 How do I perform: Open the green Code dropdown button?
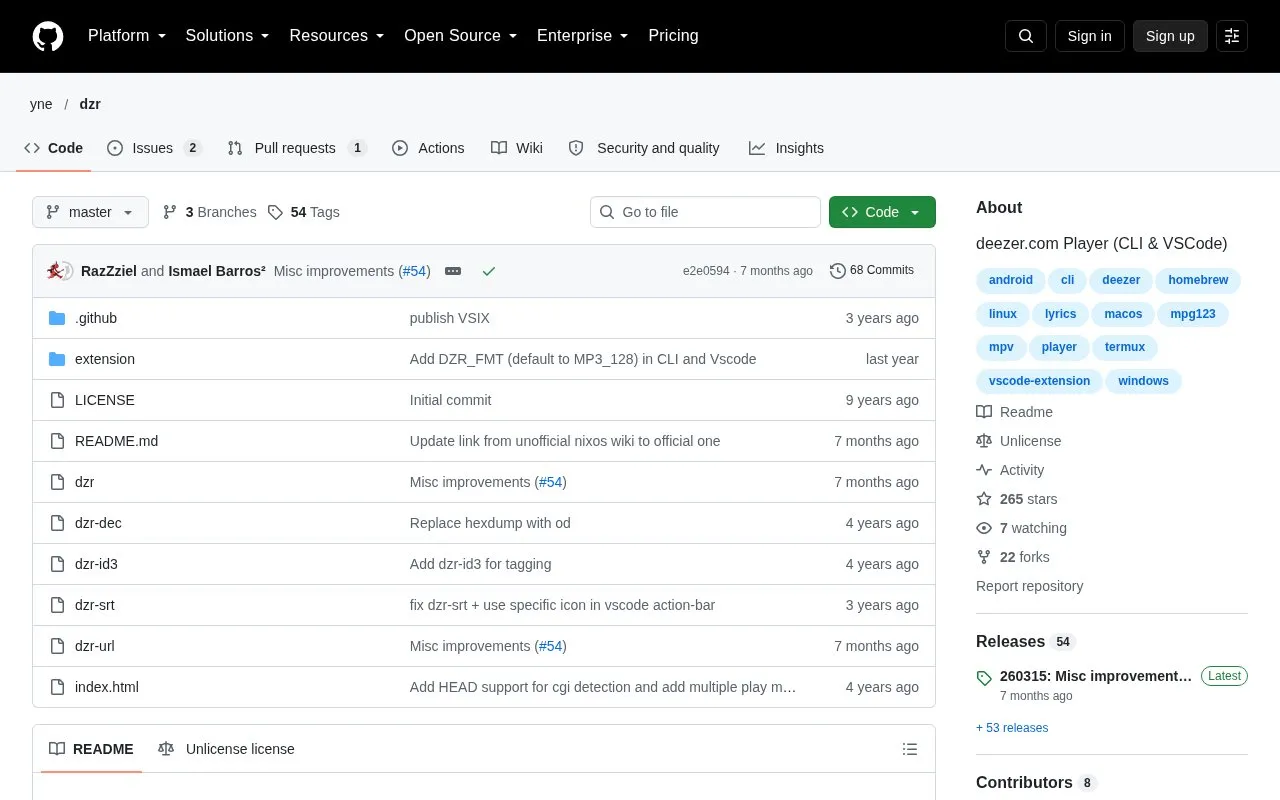pos(882,212)
